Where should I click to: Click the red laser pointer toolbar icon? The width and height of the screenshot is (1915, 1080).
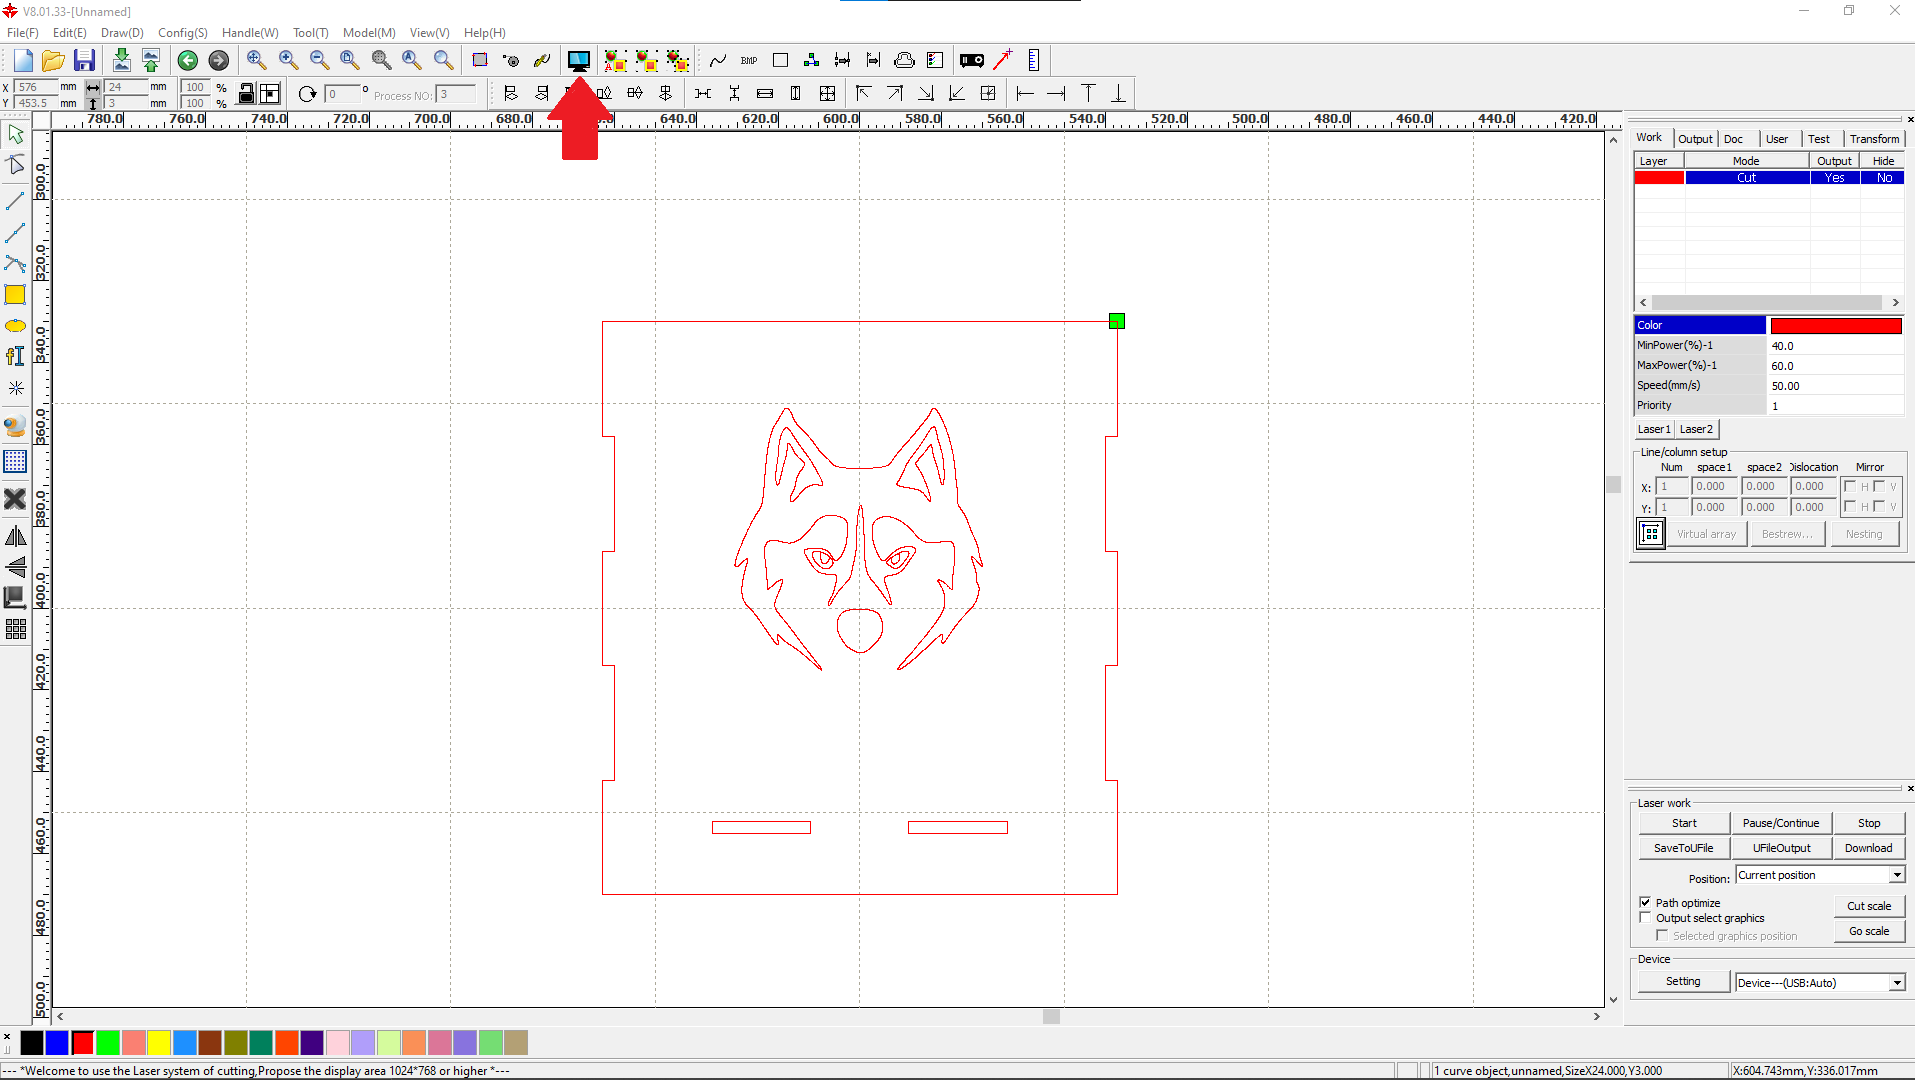pyautogui.click(x=1002, y=60)
